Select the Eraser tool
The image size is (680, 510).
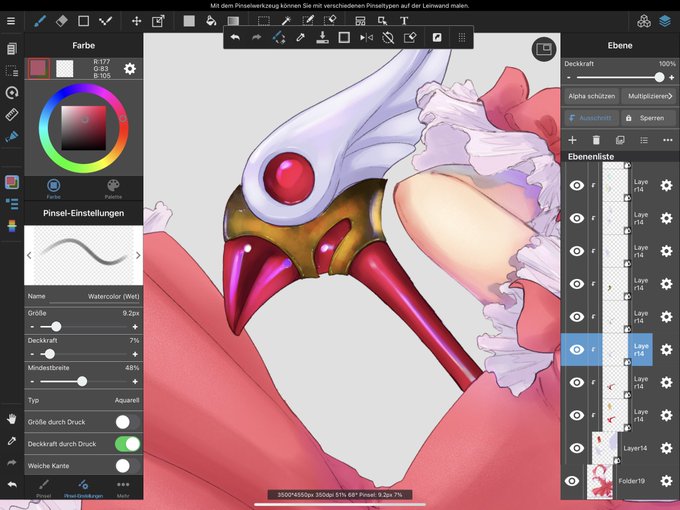point(62,21)
